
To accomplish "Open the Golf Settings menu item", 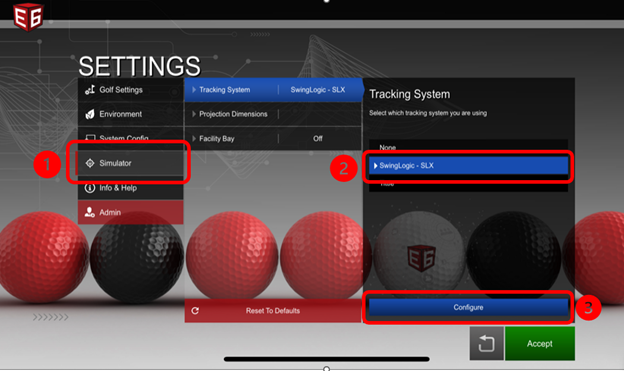I will pos(131,90).
